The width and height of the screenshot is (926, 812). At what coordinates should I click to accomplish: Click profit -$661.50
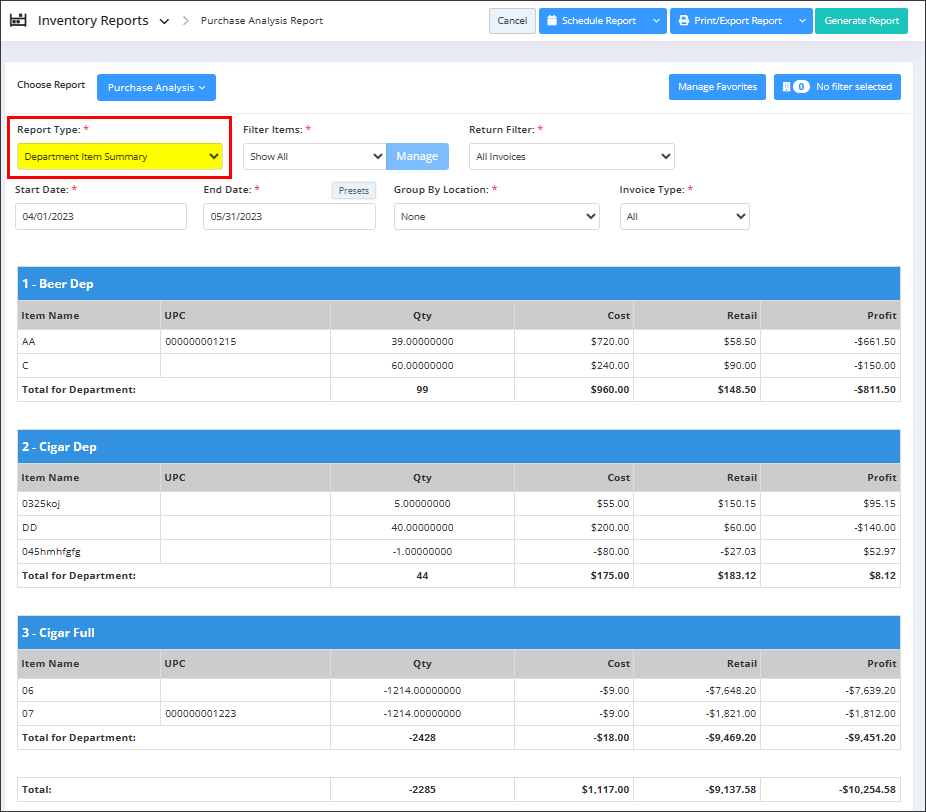pos(875,342)
